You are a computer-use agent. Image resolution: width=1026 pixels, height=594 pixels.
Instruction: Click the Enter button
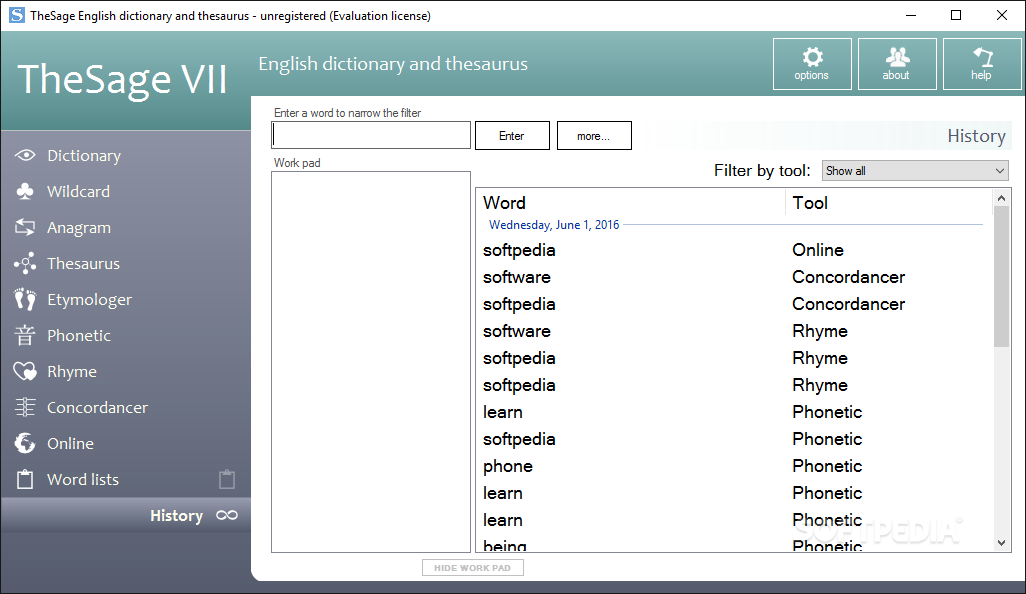click(512, 135)
